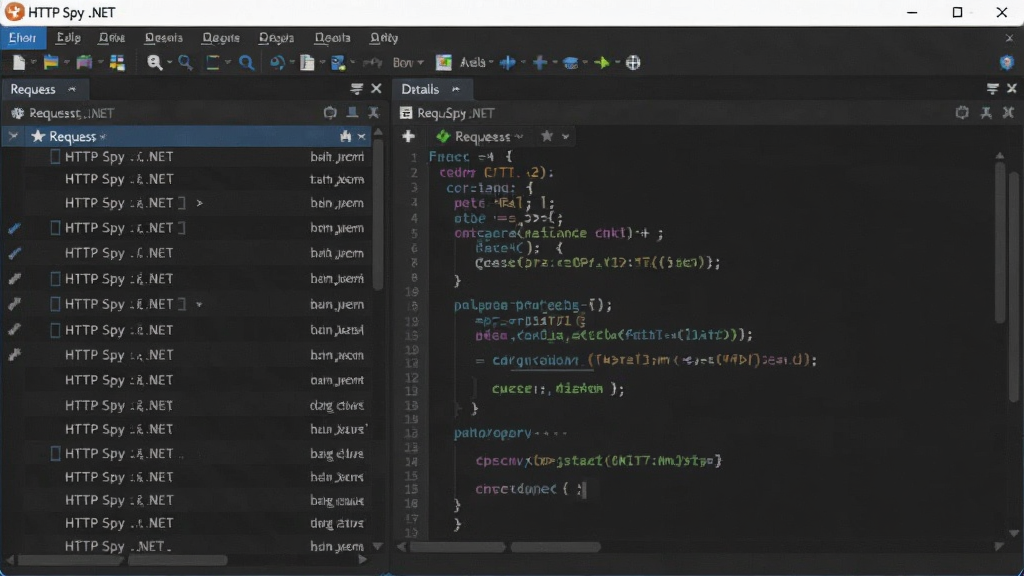Open the last menu bar item 'Ddity'
1024x576 pixels.
tap(383, 38)
